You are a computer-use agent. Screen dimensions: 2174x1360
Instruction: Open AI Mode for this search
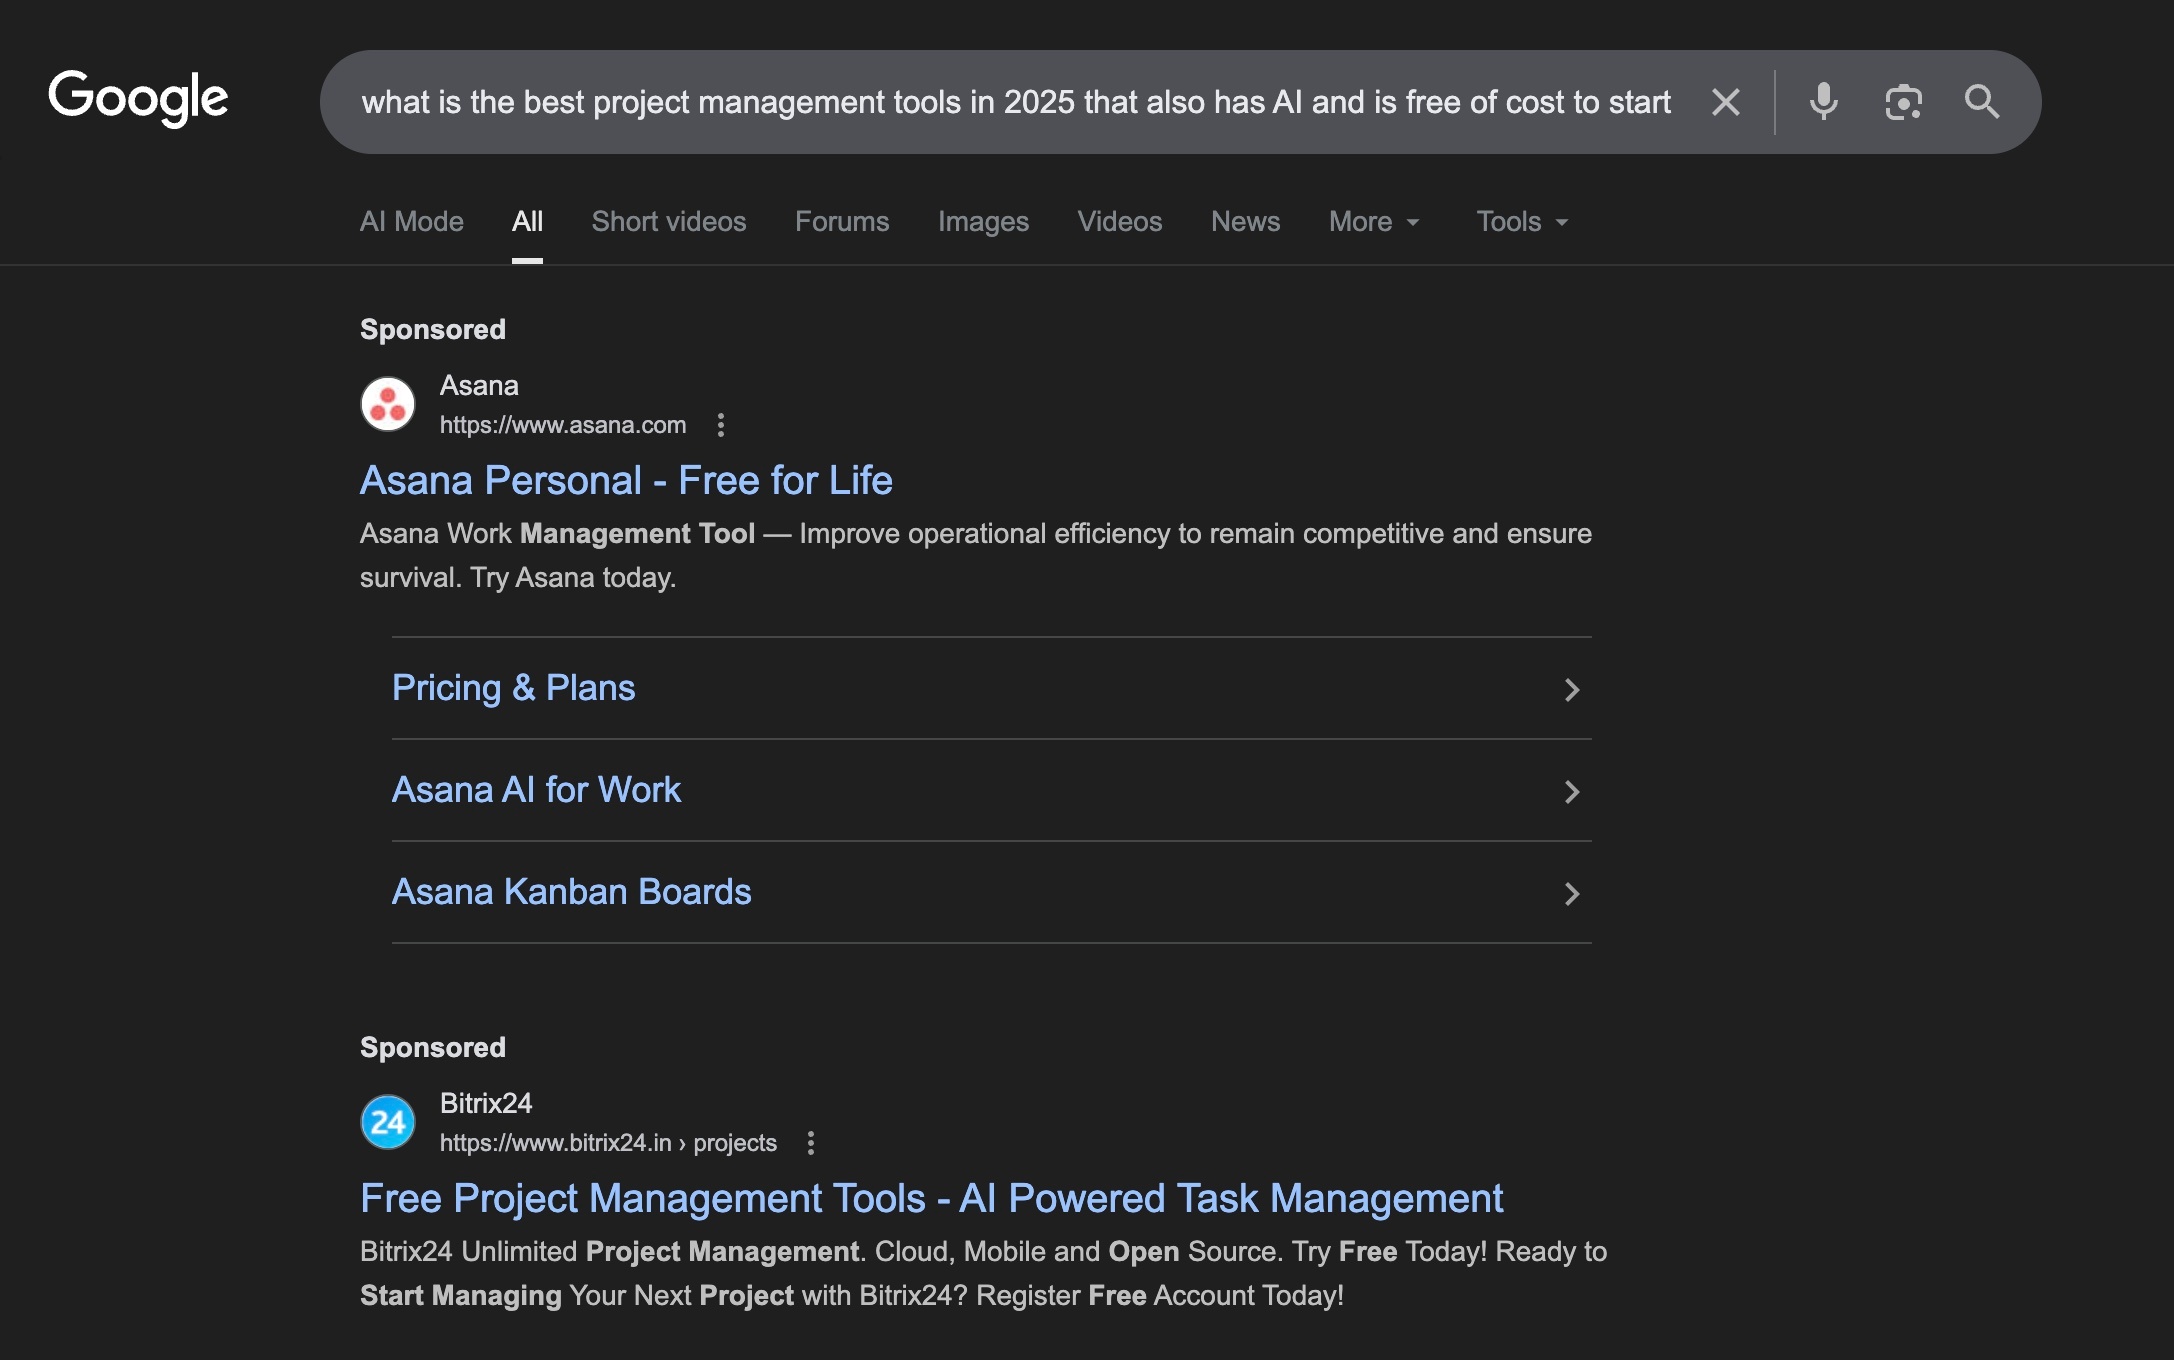click(x=410, y=221)
